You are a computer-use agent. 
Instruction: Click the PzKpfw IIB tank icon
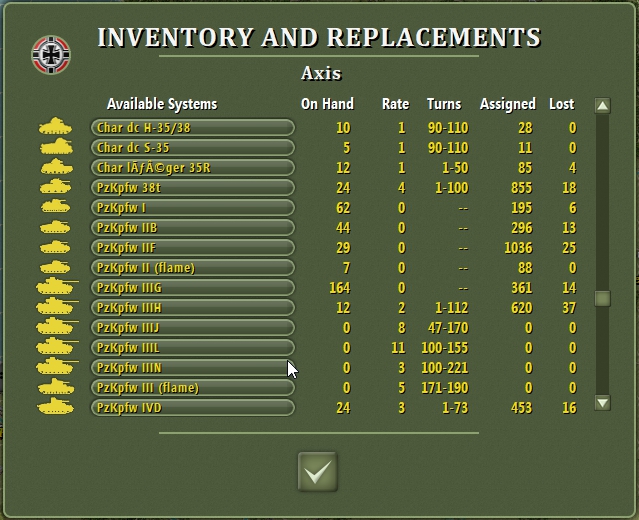coord(55,227)
